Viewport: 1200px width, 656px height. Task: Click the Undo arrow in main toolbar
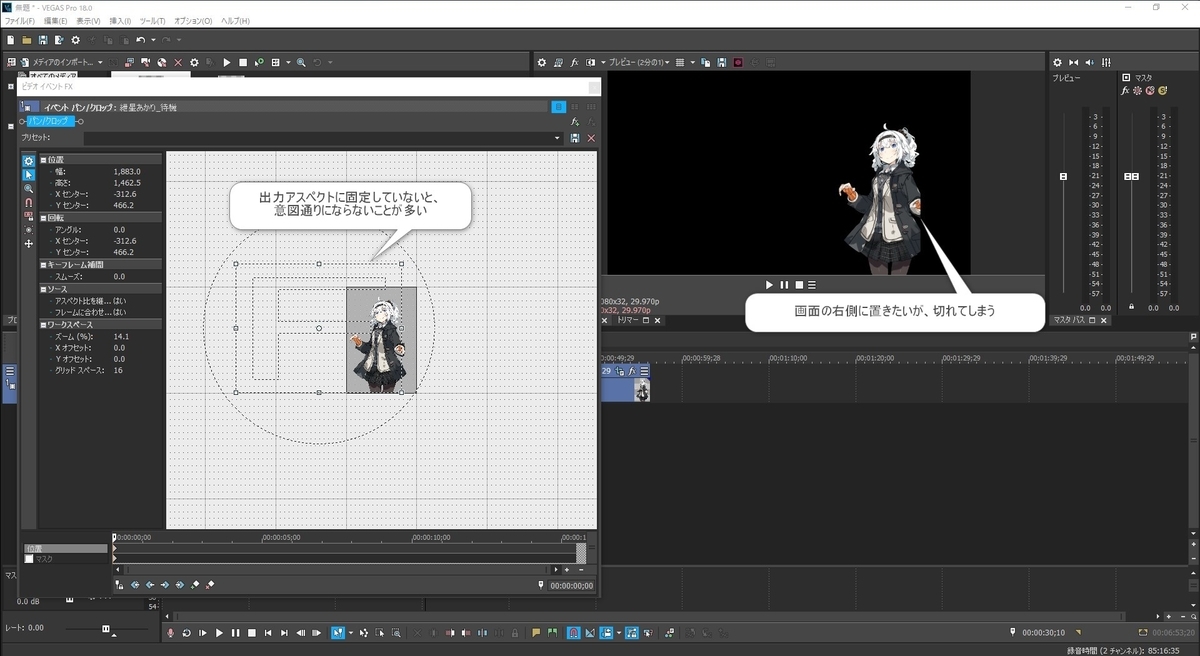[x=140, y=40]
